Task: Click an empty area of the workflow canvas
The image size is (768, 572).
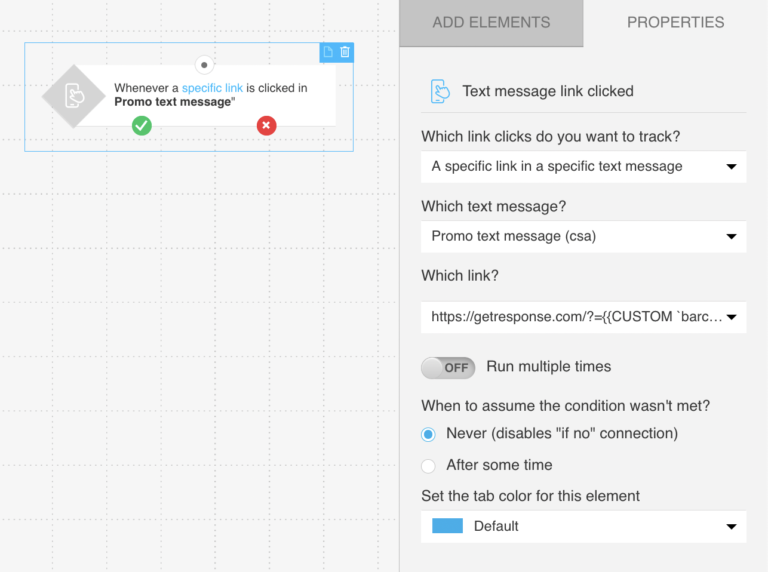Action: (x=200, y=350)
